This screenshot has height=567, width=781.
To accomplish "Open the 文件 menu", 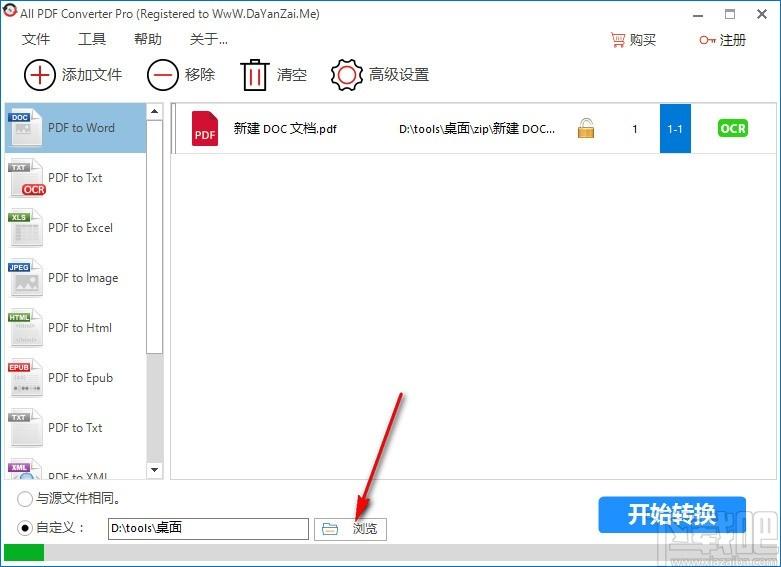I will click(36, 39).
